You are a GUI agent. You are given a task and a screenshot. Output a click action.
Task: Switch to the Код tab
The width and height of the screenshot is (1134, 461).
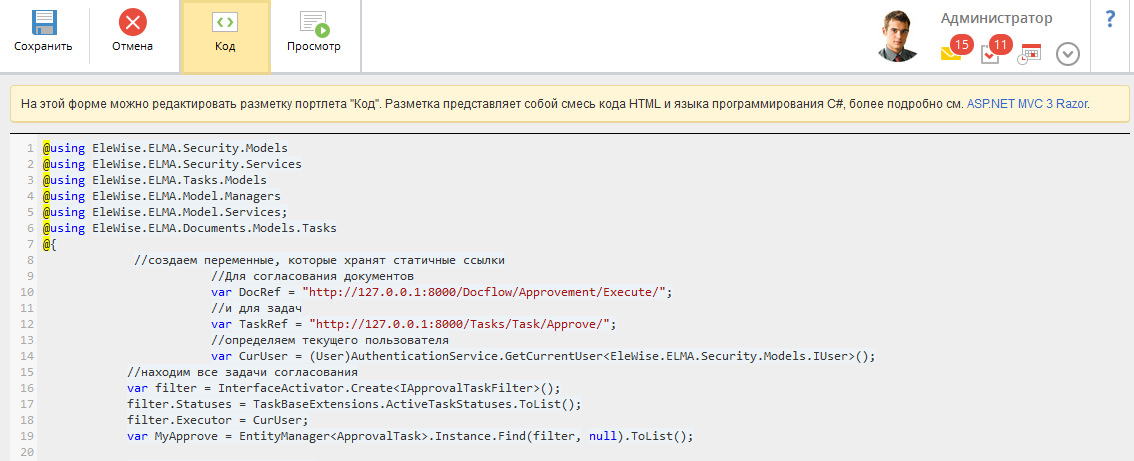225,36
